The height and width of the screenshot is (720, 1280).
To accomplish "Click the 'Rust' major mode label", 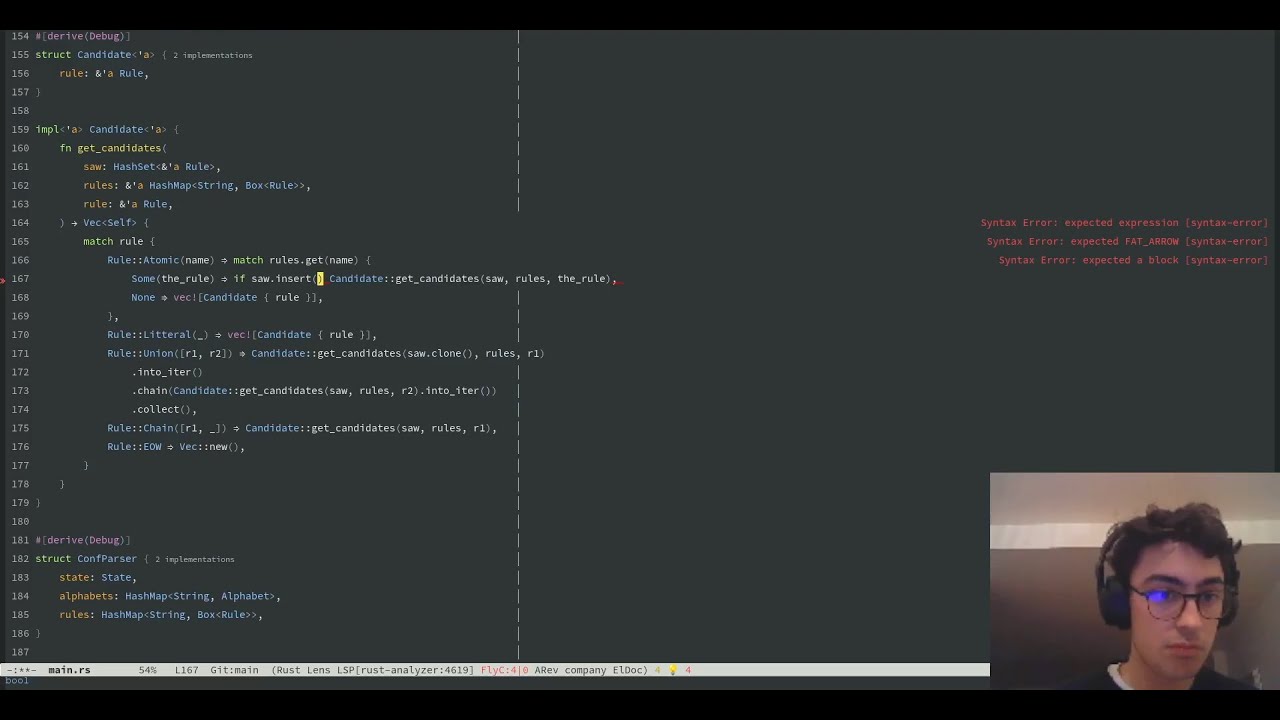I will 291,670.
